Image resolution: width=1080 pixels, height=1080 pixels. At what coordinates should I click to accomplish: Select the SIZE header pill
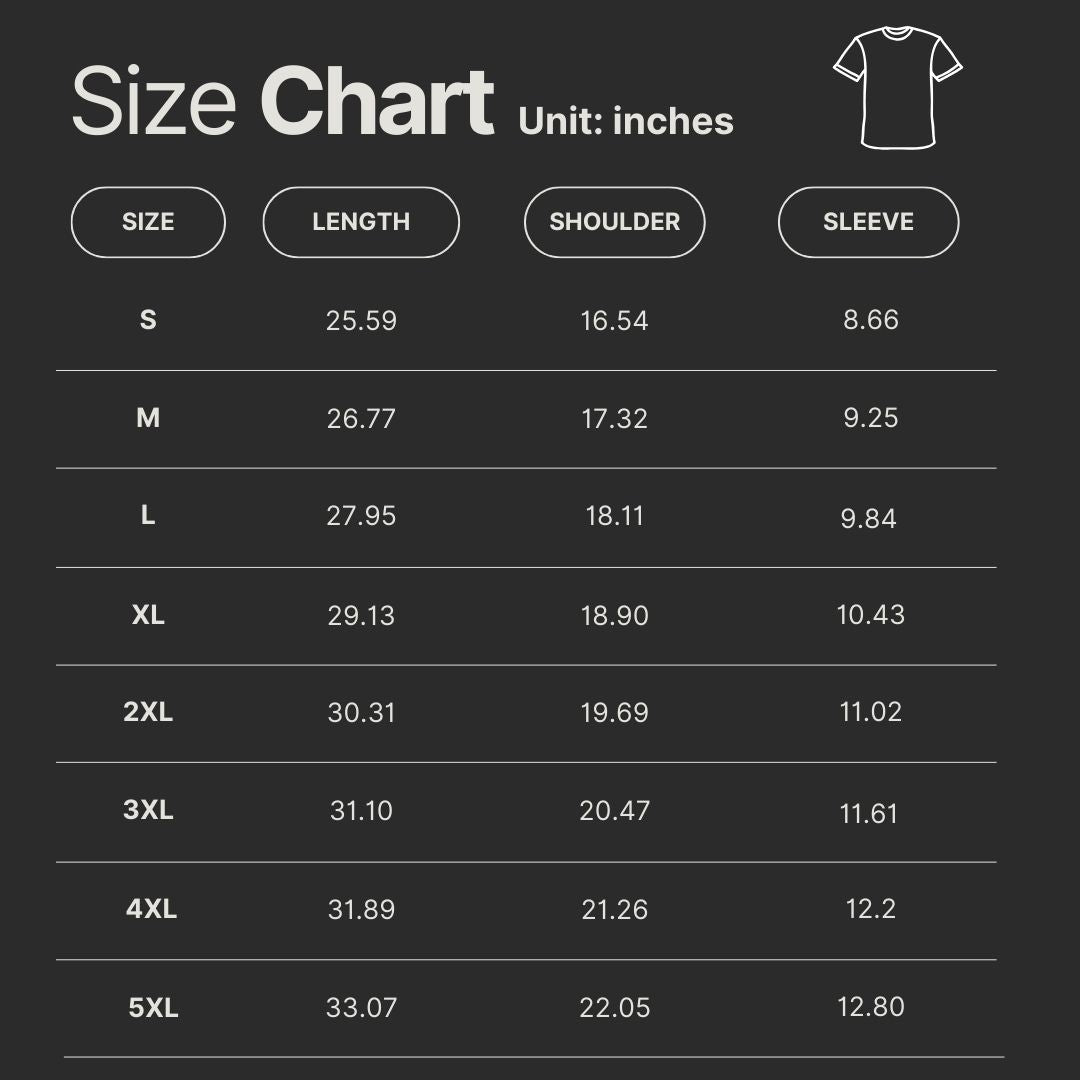coord(148,222)
